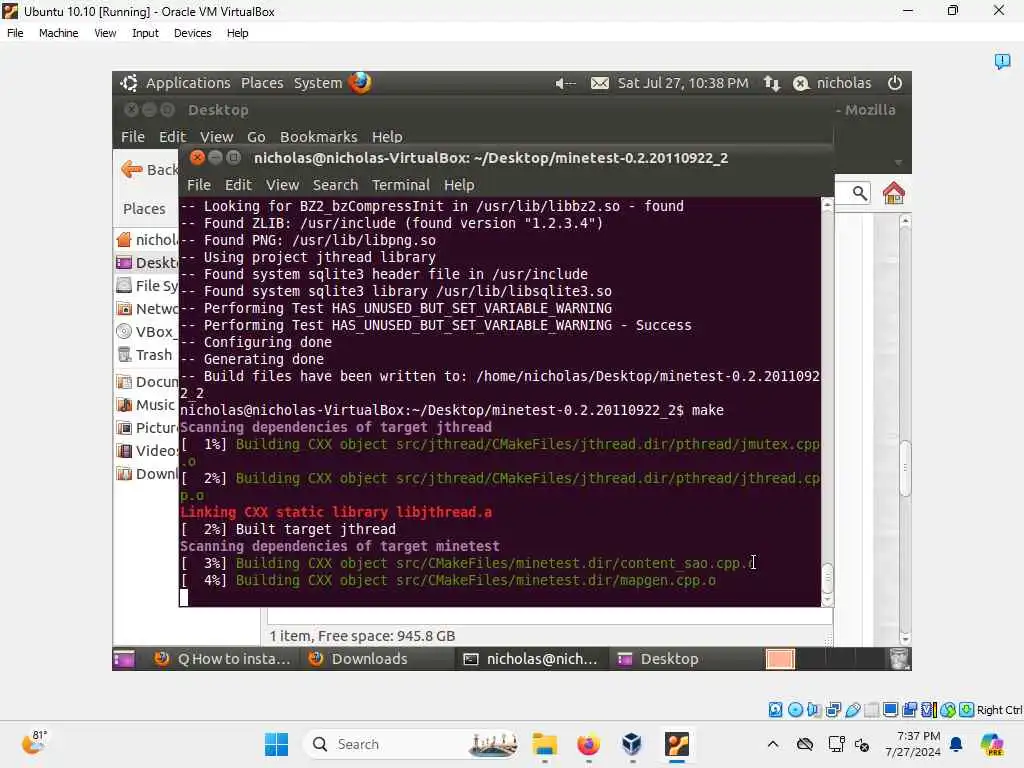Select Documents in Places sidebar

pyautogui.click(x=148, y=381)
